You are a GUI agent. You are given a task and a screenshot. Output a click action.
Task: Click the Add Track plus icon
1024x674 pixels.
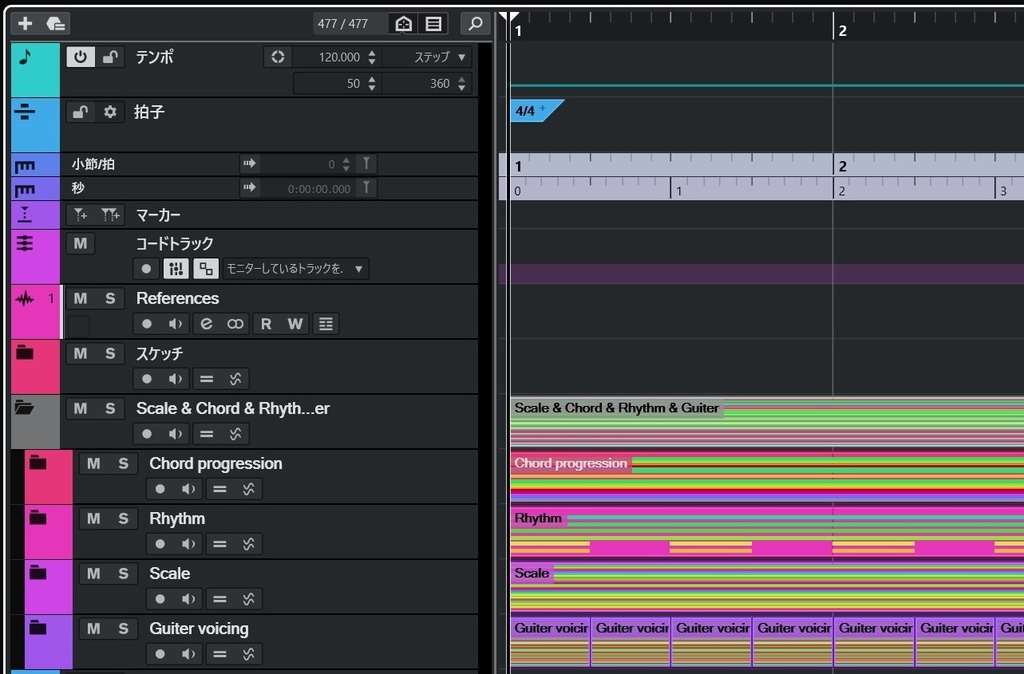coord(24,23)
